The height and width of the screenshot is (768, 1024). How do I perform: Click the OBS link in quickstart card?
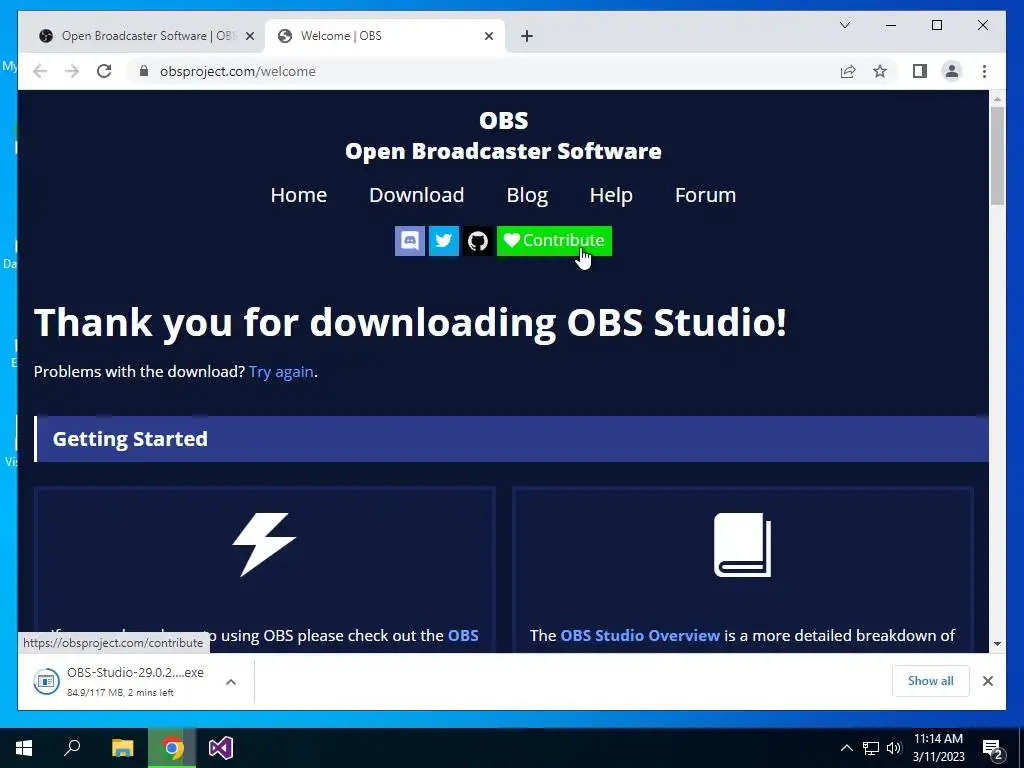click(x=463, y=635)
